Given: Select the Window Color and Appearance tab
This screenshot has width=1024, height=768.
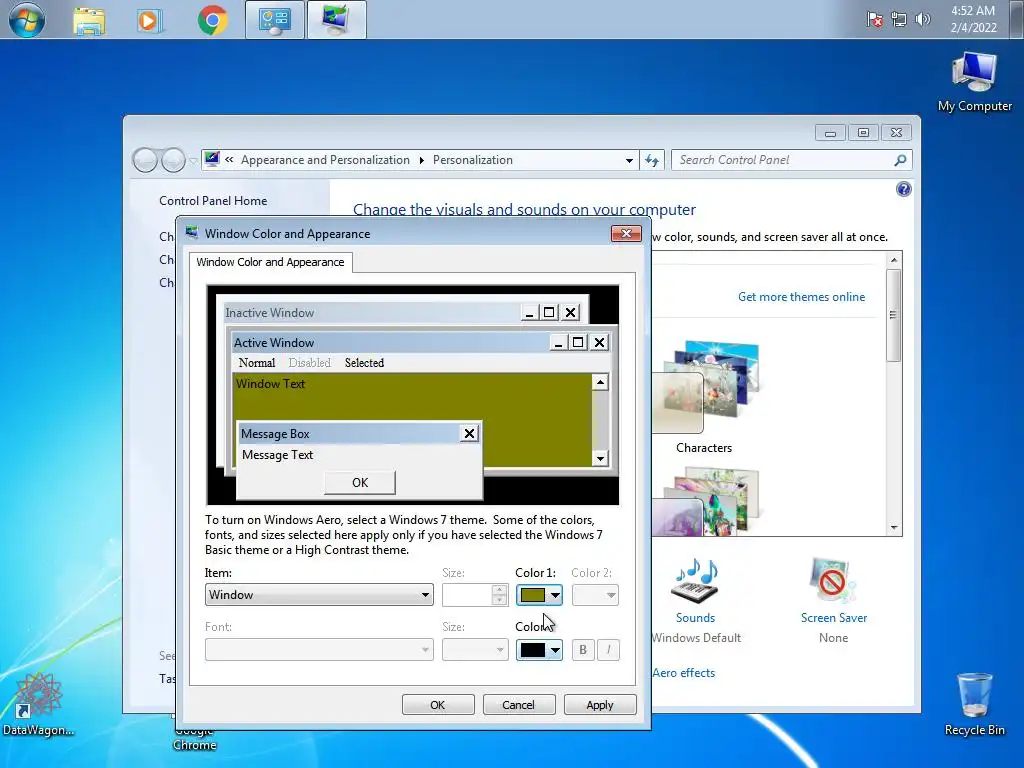Looking at the screenshot, I should 270,262.
